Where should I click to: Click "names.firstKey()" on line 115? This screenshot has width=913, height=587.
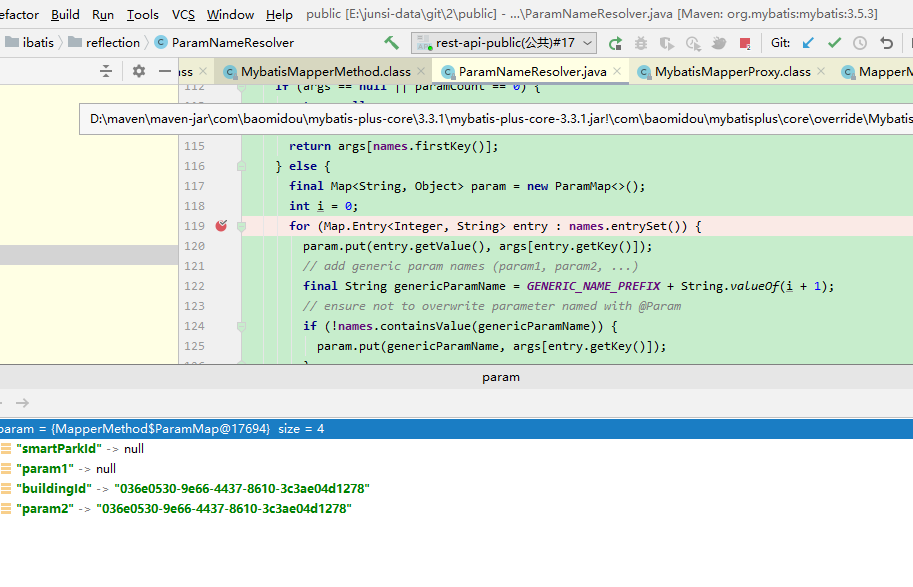tap(431, 146)
